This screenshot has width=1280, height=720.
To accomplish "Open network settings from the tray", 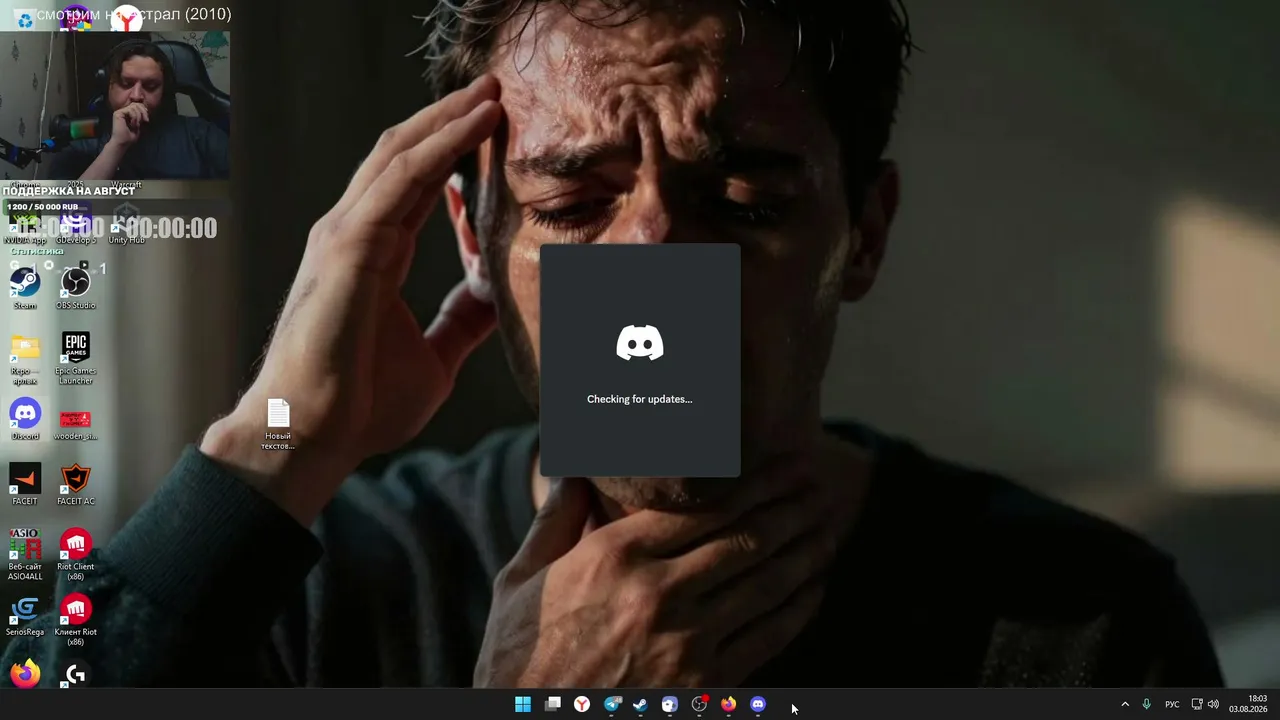I will coord(1197,705).
